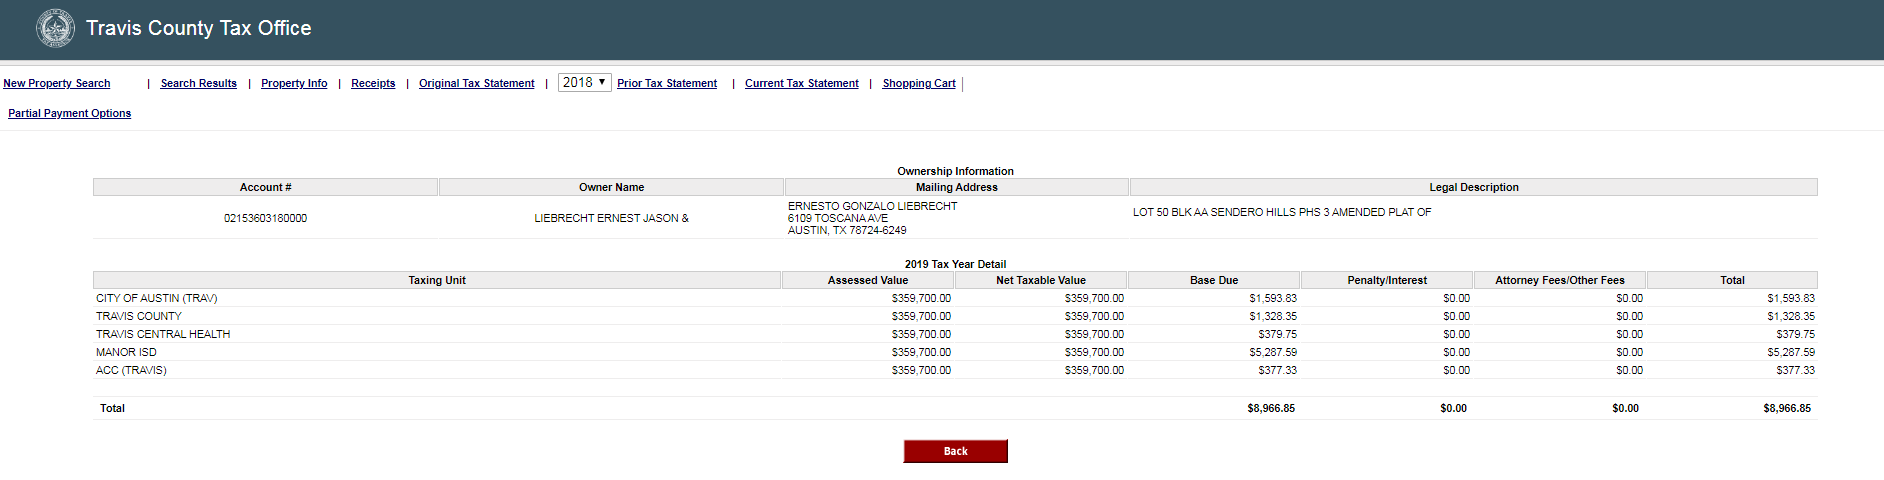
Task: Click the mailing address line 6109 TOSCANA AVE
Action: pos(838,218)
